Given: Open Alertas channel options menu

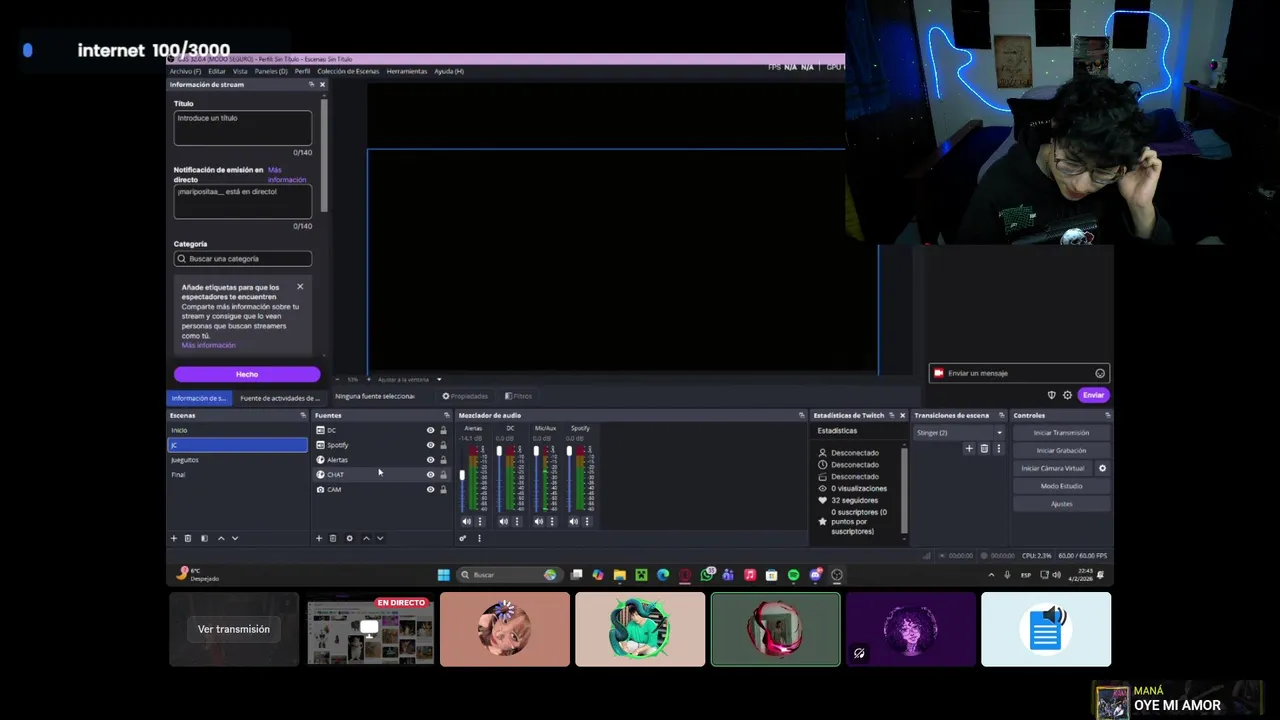Looking at the screenshot, I should point(480,521).
